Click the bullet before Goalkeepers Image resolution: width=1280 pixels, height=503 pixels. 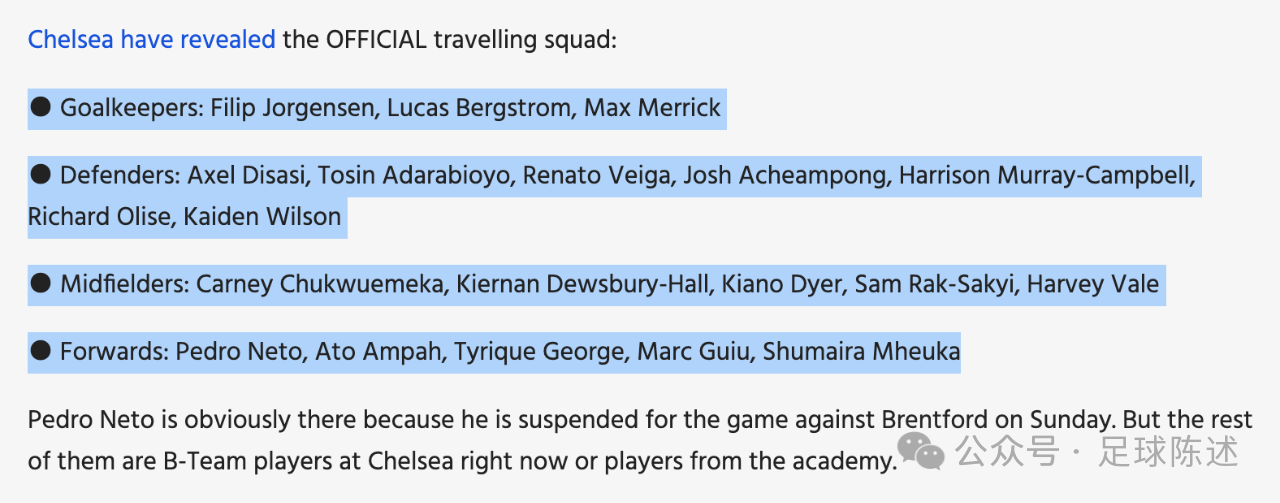(x=41, y=107)
